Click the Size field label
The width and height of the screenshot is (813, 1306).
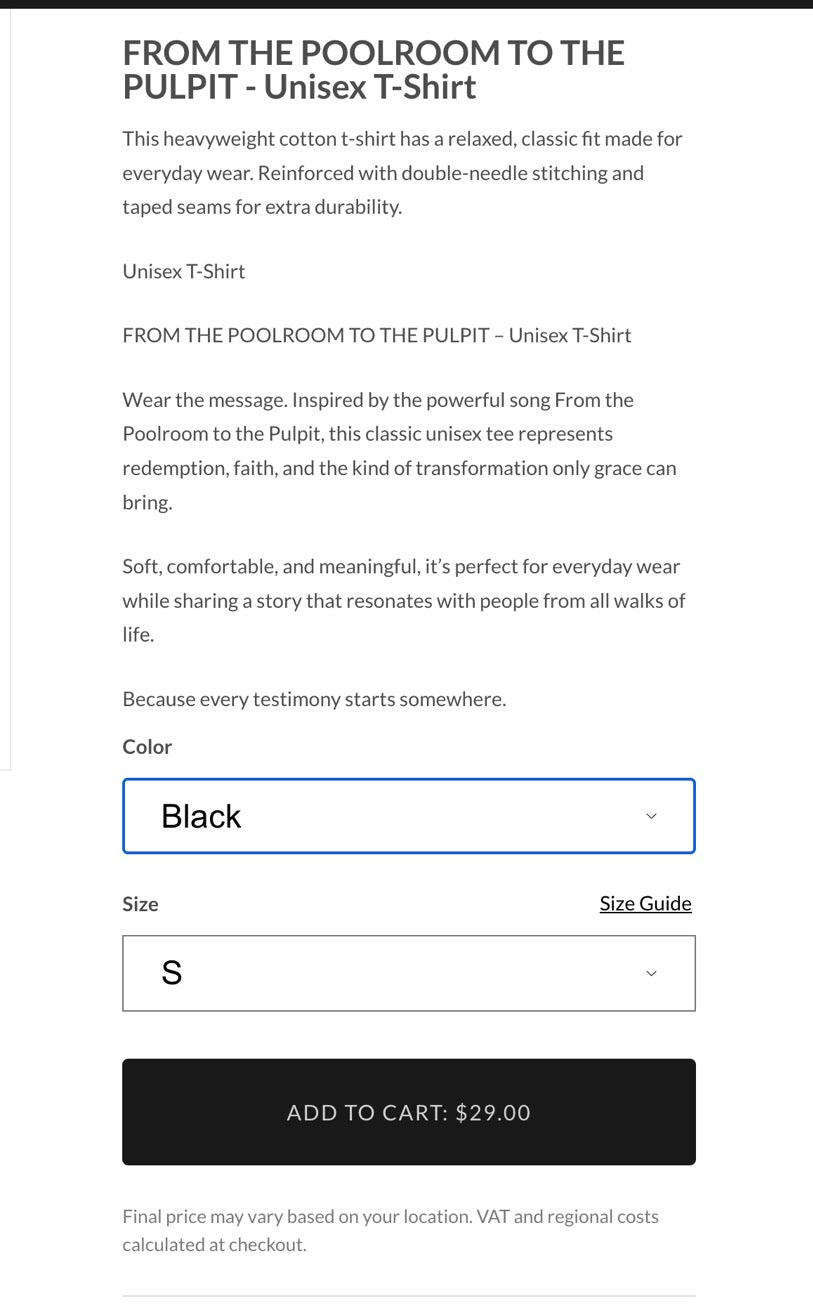click(140, 904)
